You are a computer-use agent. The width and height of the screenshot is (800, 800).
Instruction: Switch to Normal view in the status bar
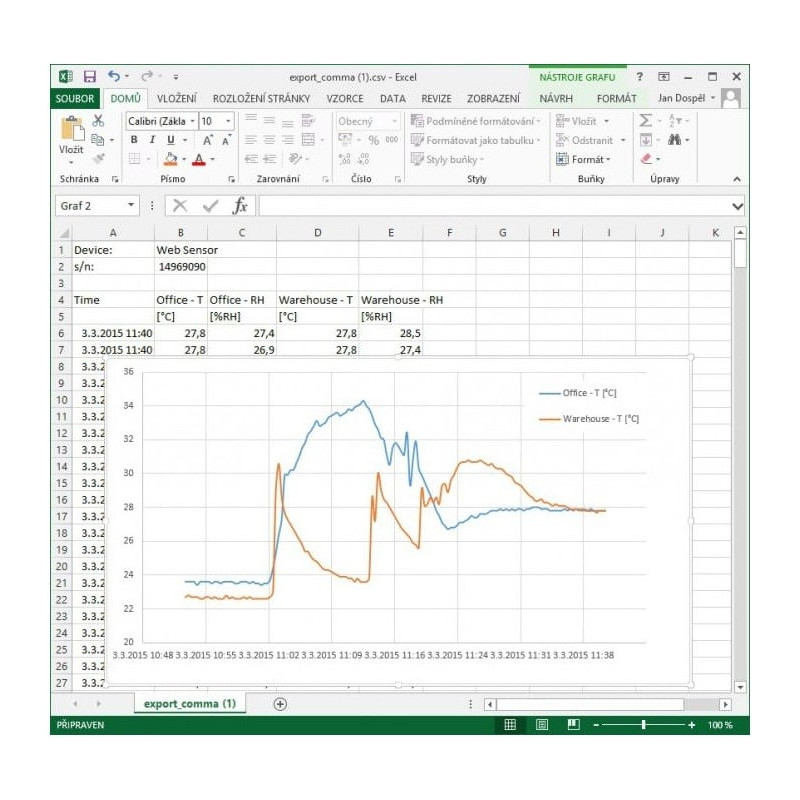510,723
